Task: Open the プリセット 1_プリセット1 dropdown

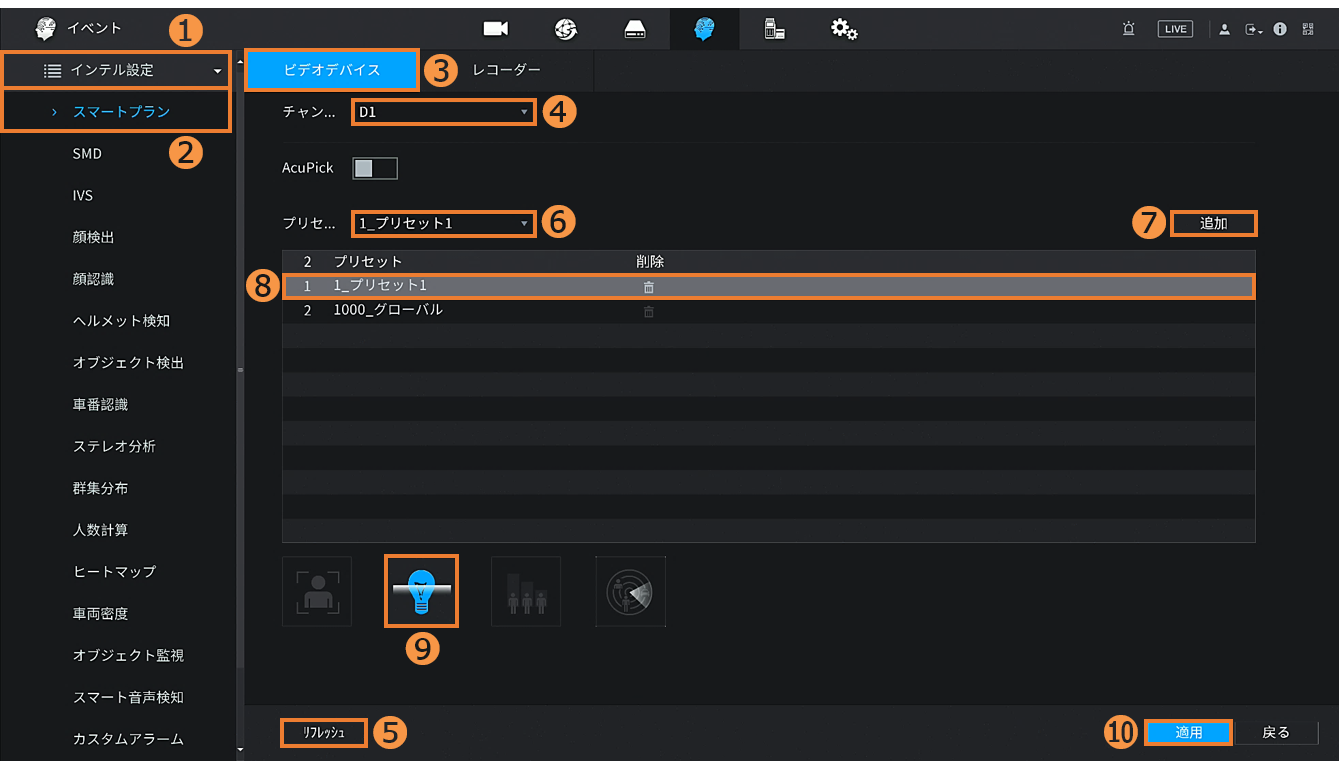Action: (x=443, y=223)
